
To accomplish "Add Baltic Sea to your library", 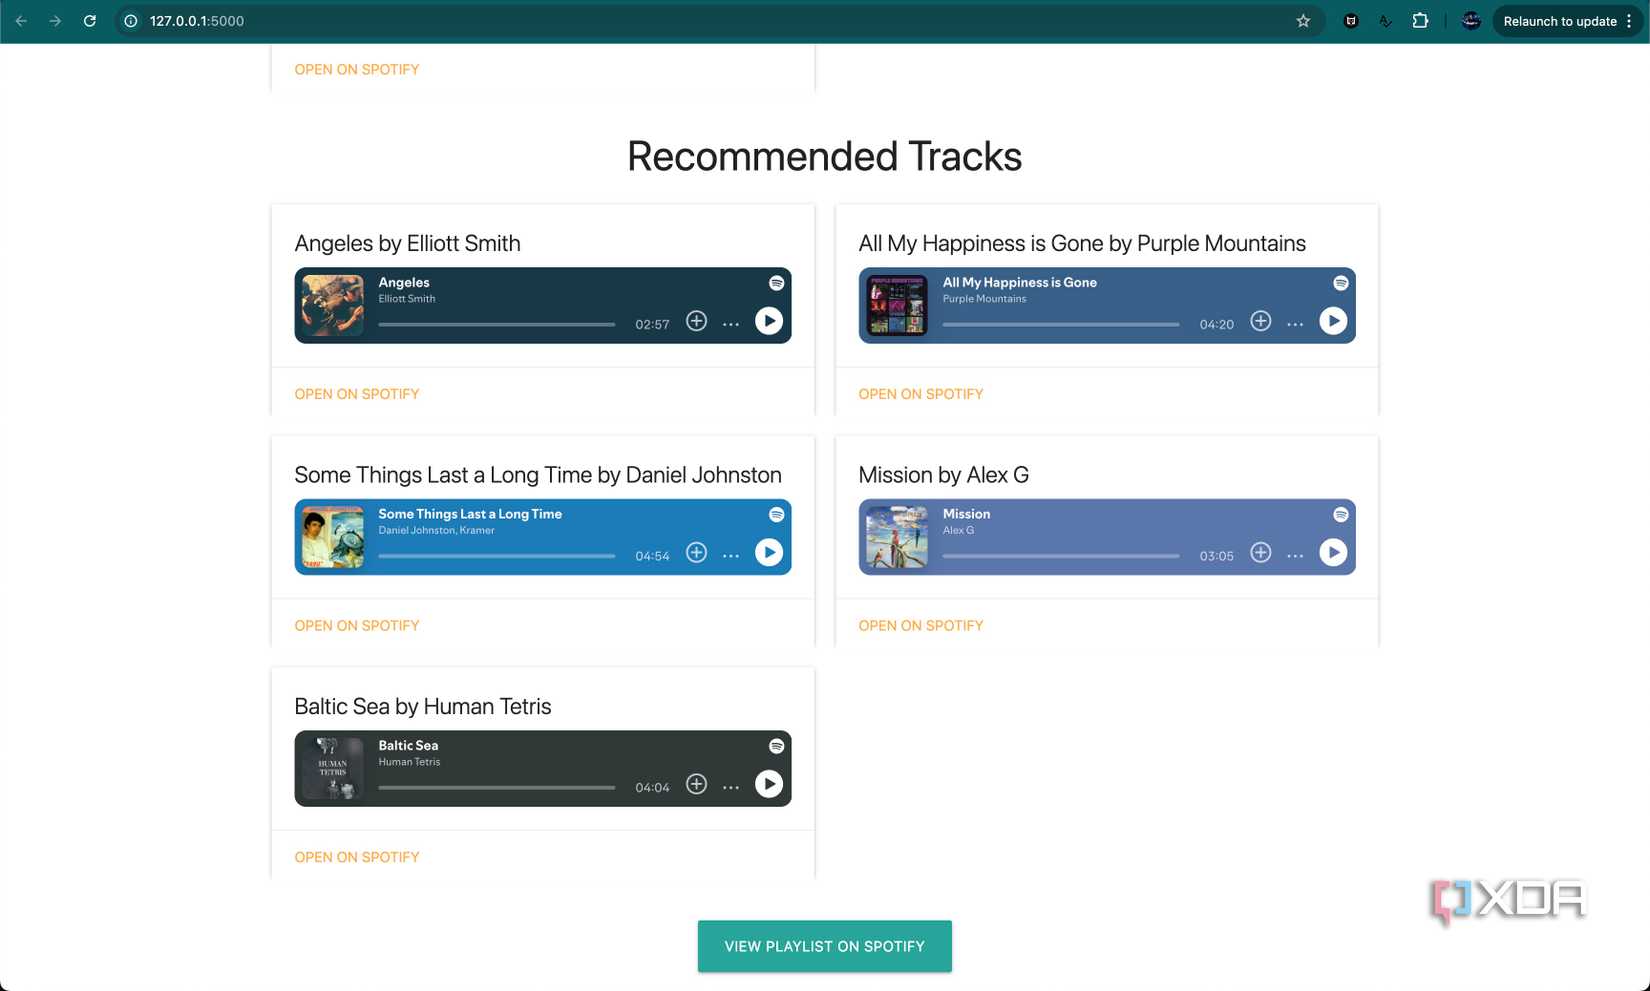I will (x=696, y=784).
